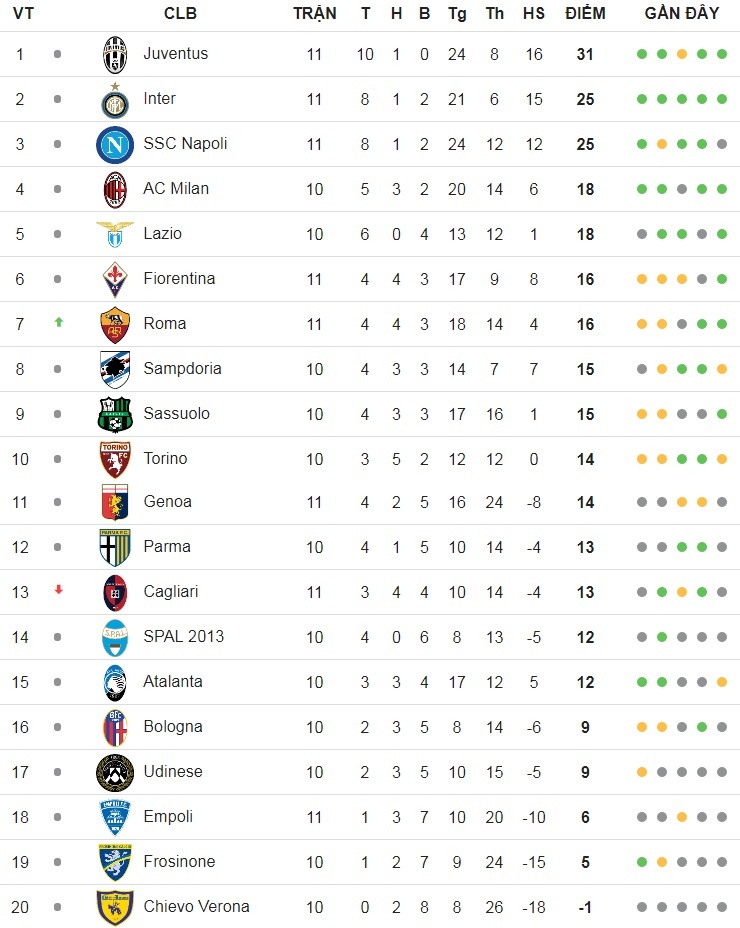Click the CLB column header
Viewport: 740px width, 928px height.
click(x=180, y=14)
